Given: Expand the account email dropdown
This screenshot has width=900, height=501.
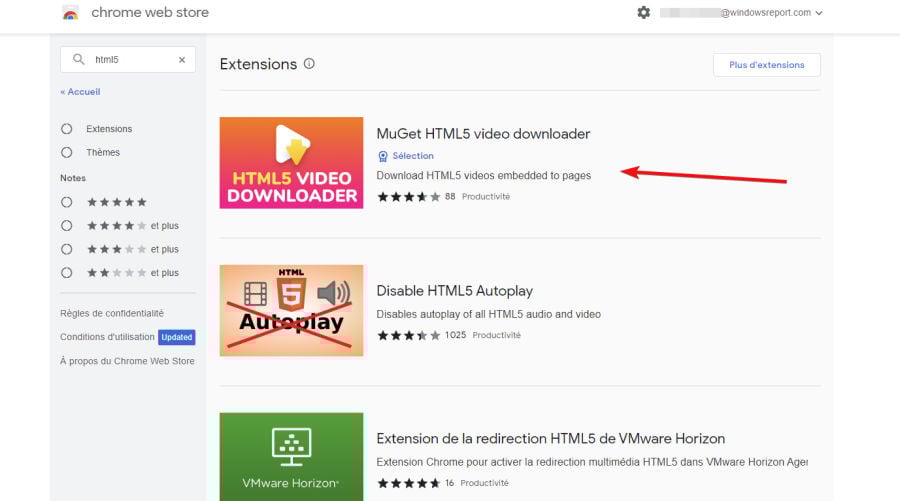Looking at the screenshot, I should pos(818,13).
